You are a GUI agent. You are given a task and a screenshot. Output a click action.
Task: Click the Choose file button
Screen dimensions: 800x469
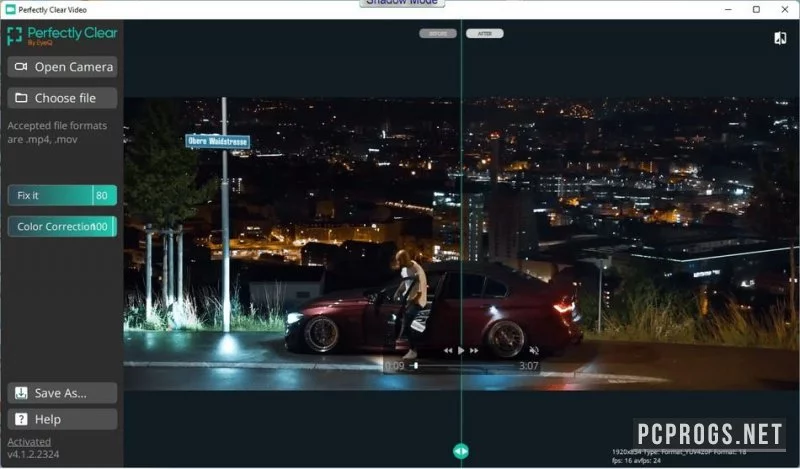[x=62, y=98]
